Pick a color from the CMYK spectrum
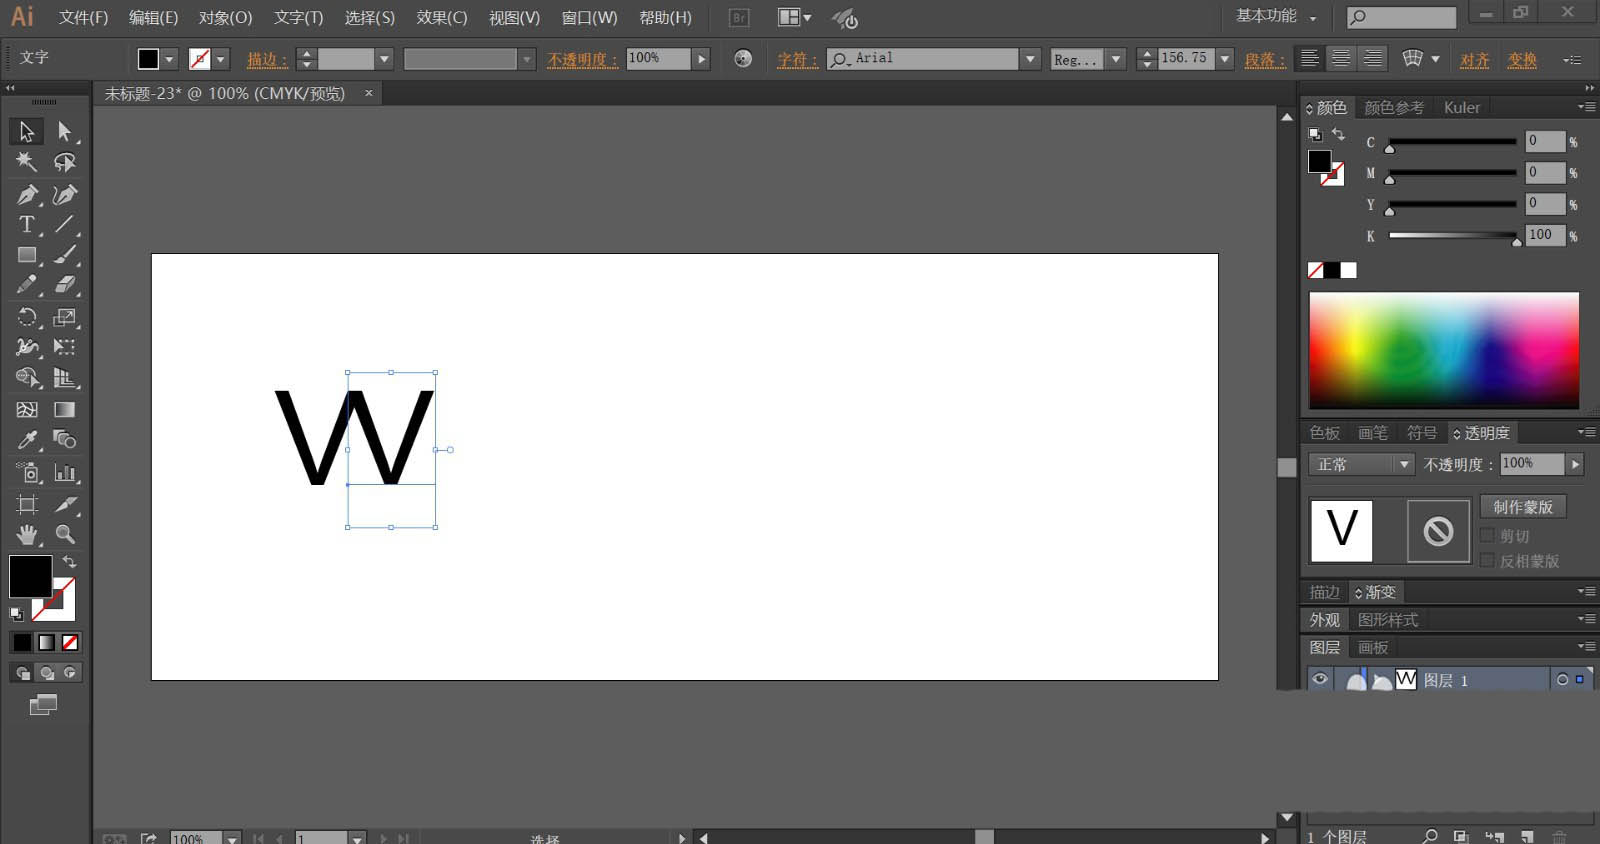This screenshot has width=1600, height=844. pyautogui.click(x=1444, y=350)
